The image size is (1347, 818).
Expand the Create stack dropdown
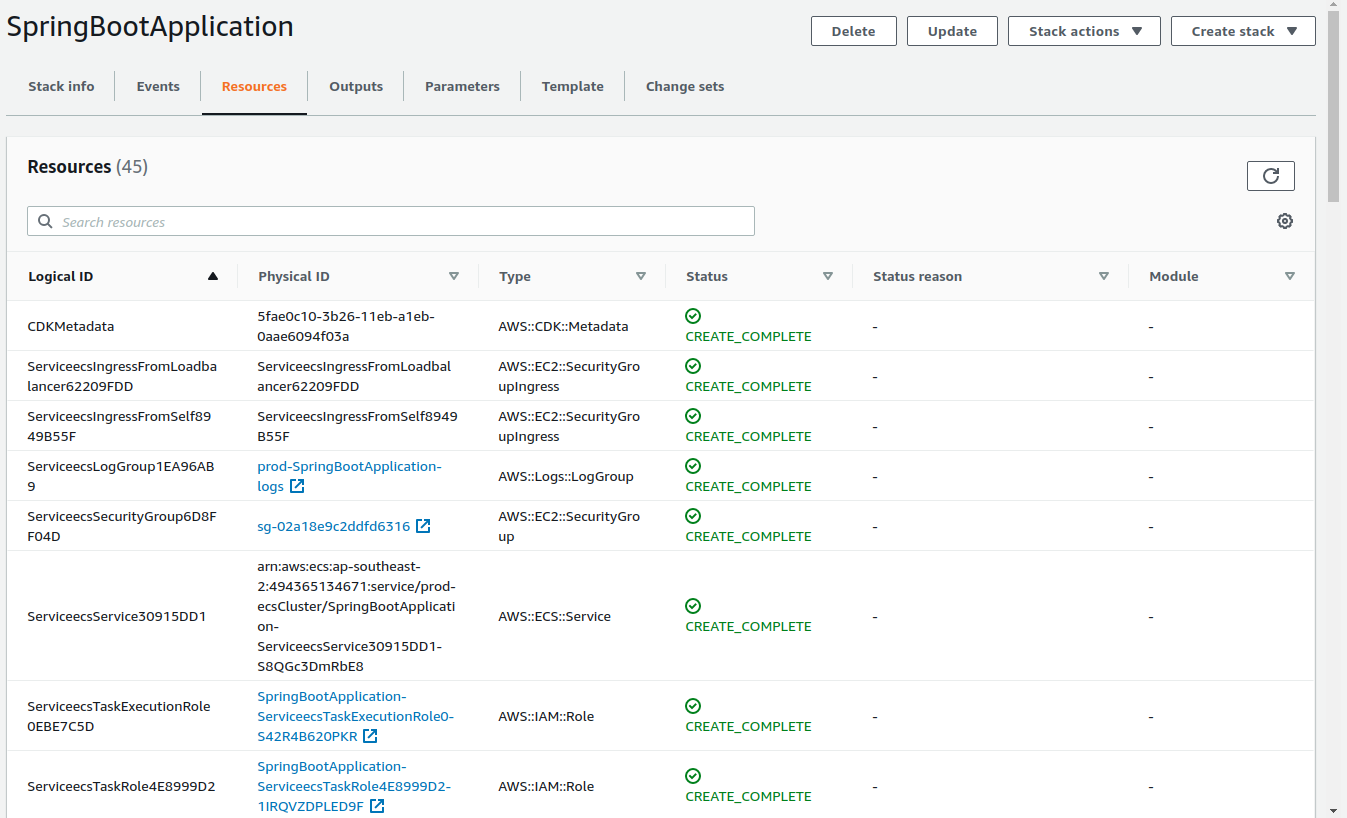(x=1243, y=31)
